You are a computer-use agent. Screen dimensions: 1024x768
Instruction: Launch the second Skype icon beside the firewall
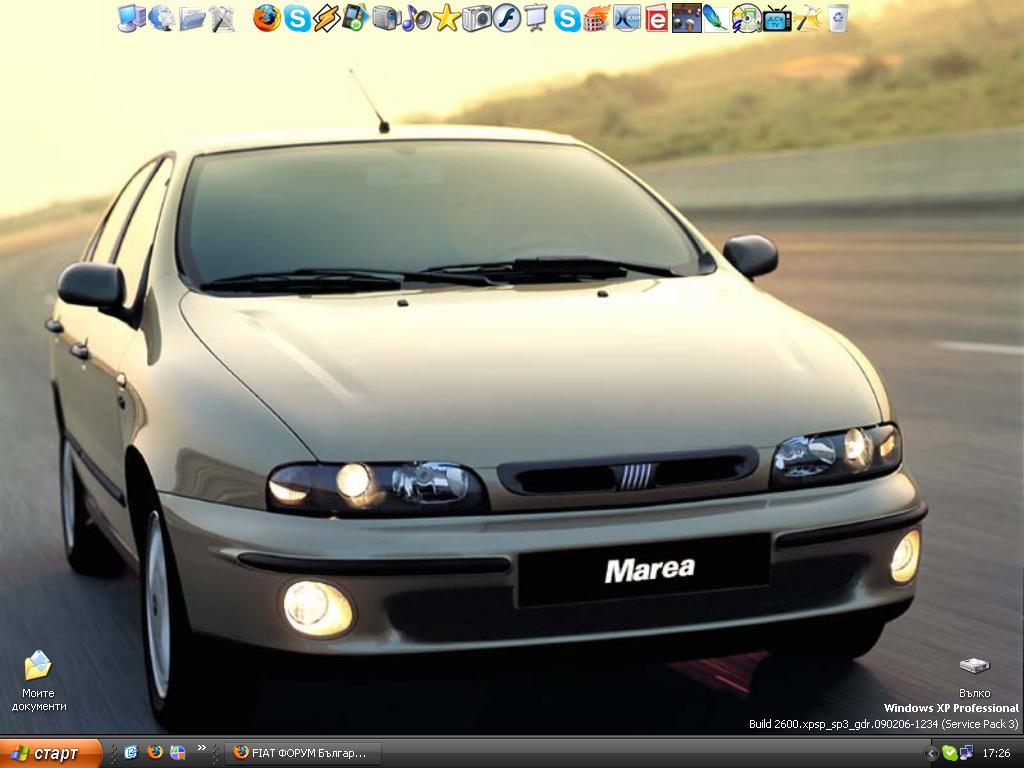[567, 18]
